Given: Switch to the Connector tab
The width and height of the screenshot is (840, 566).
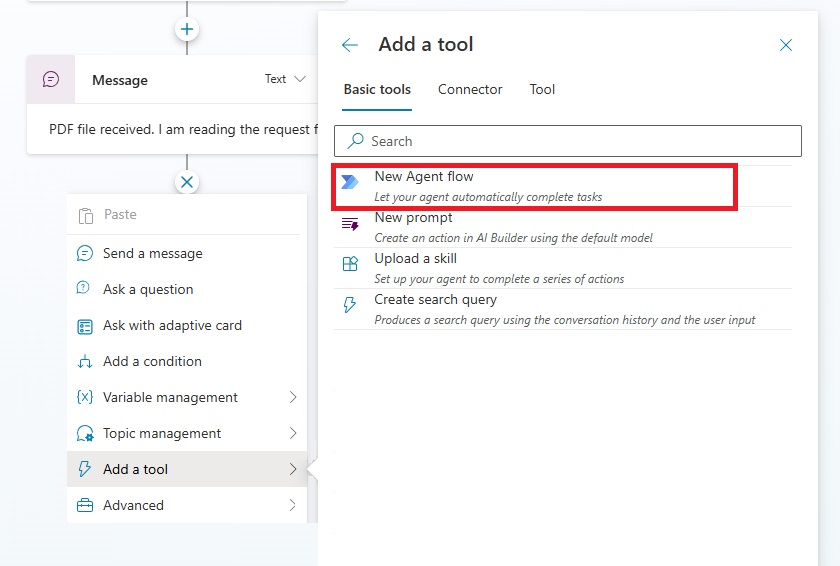Looking at the screenshot, I should [470, 89].
